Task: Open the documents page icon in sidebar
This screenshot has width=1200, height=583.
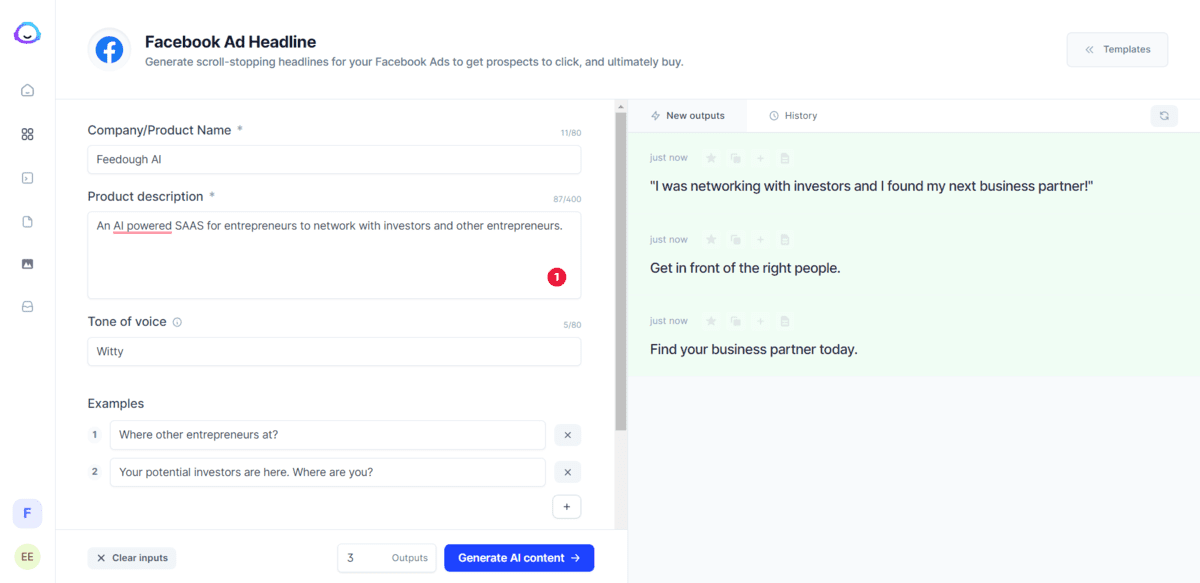Action: coord(27,221)
